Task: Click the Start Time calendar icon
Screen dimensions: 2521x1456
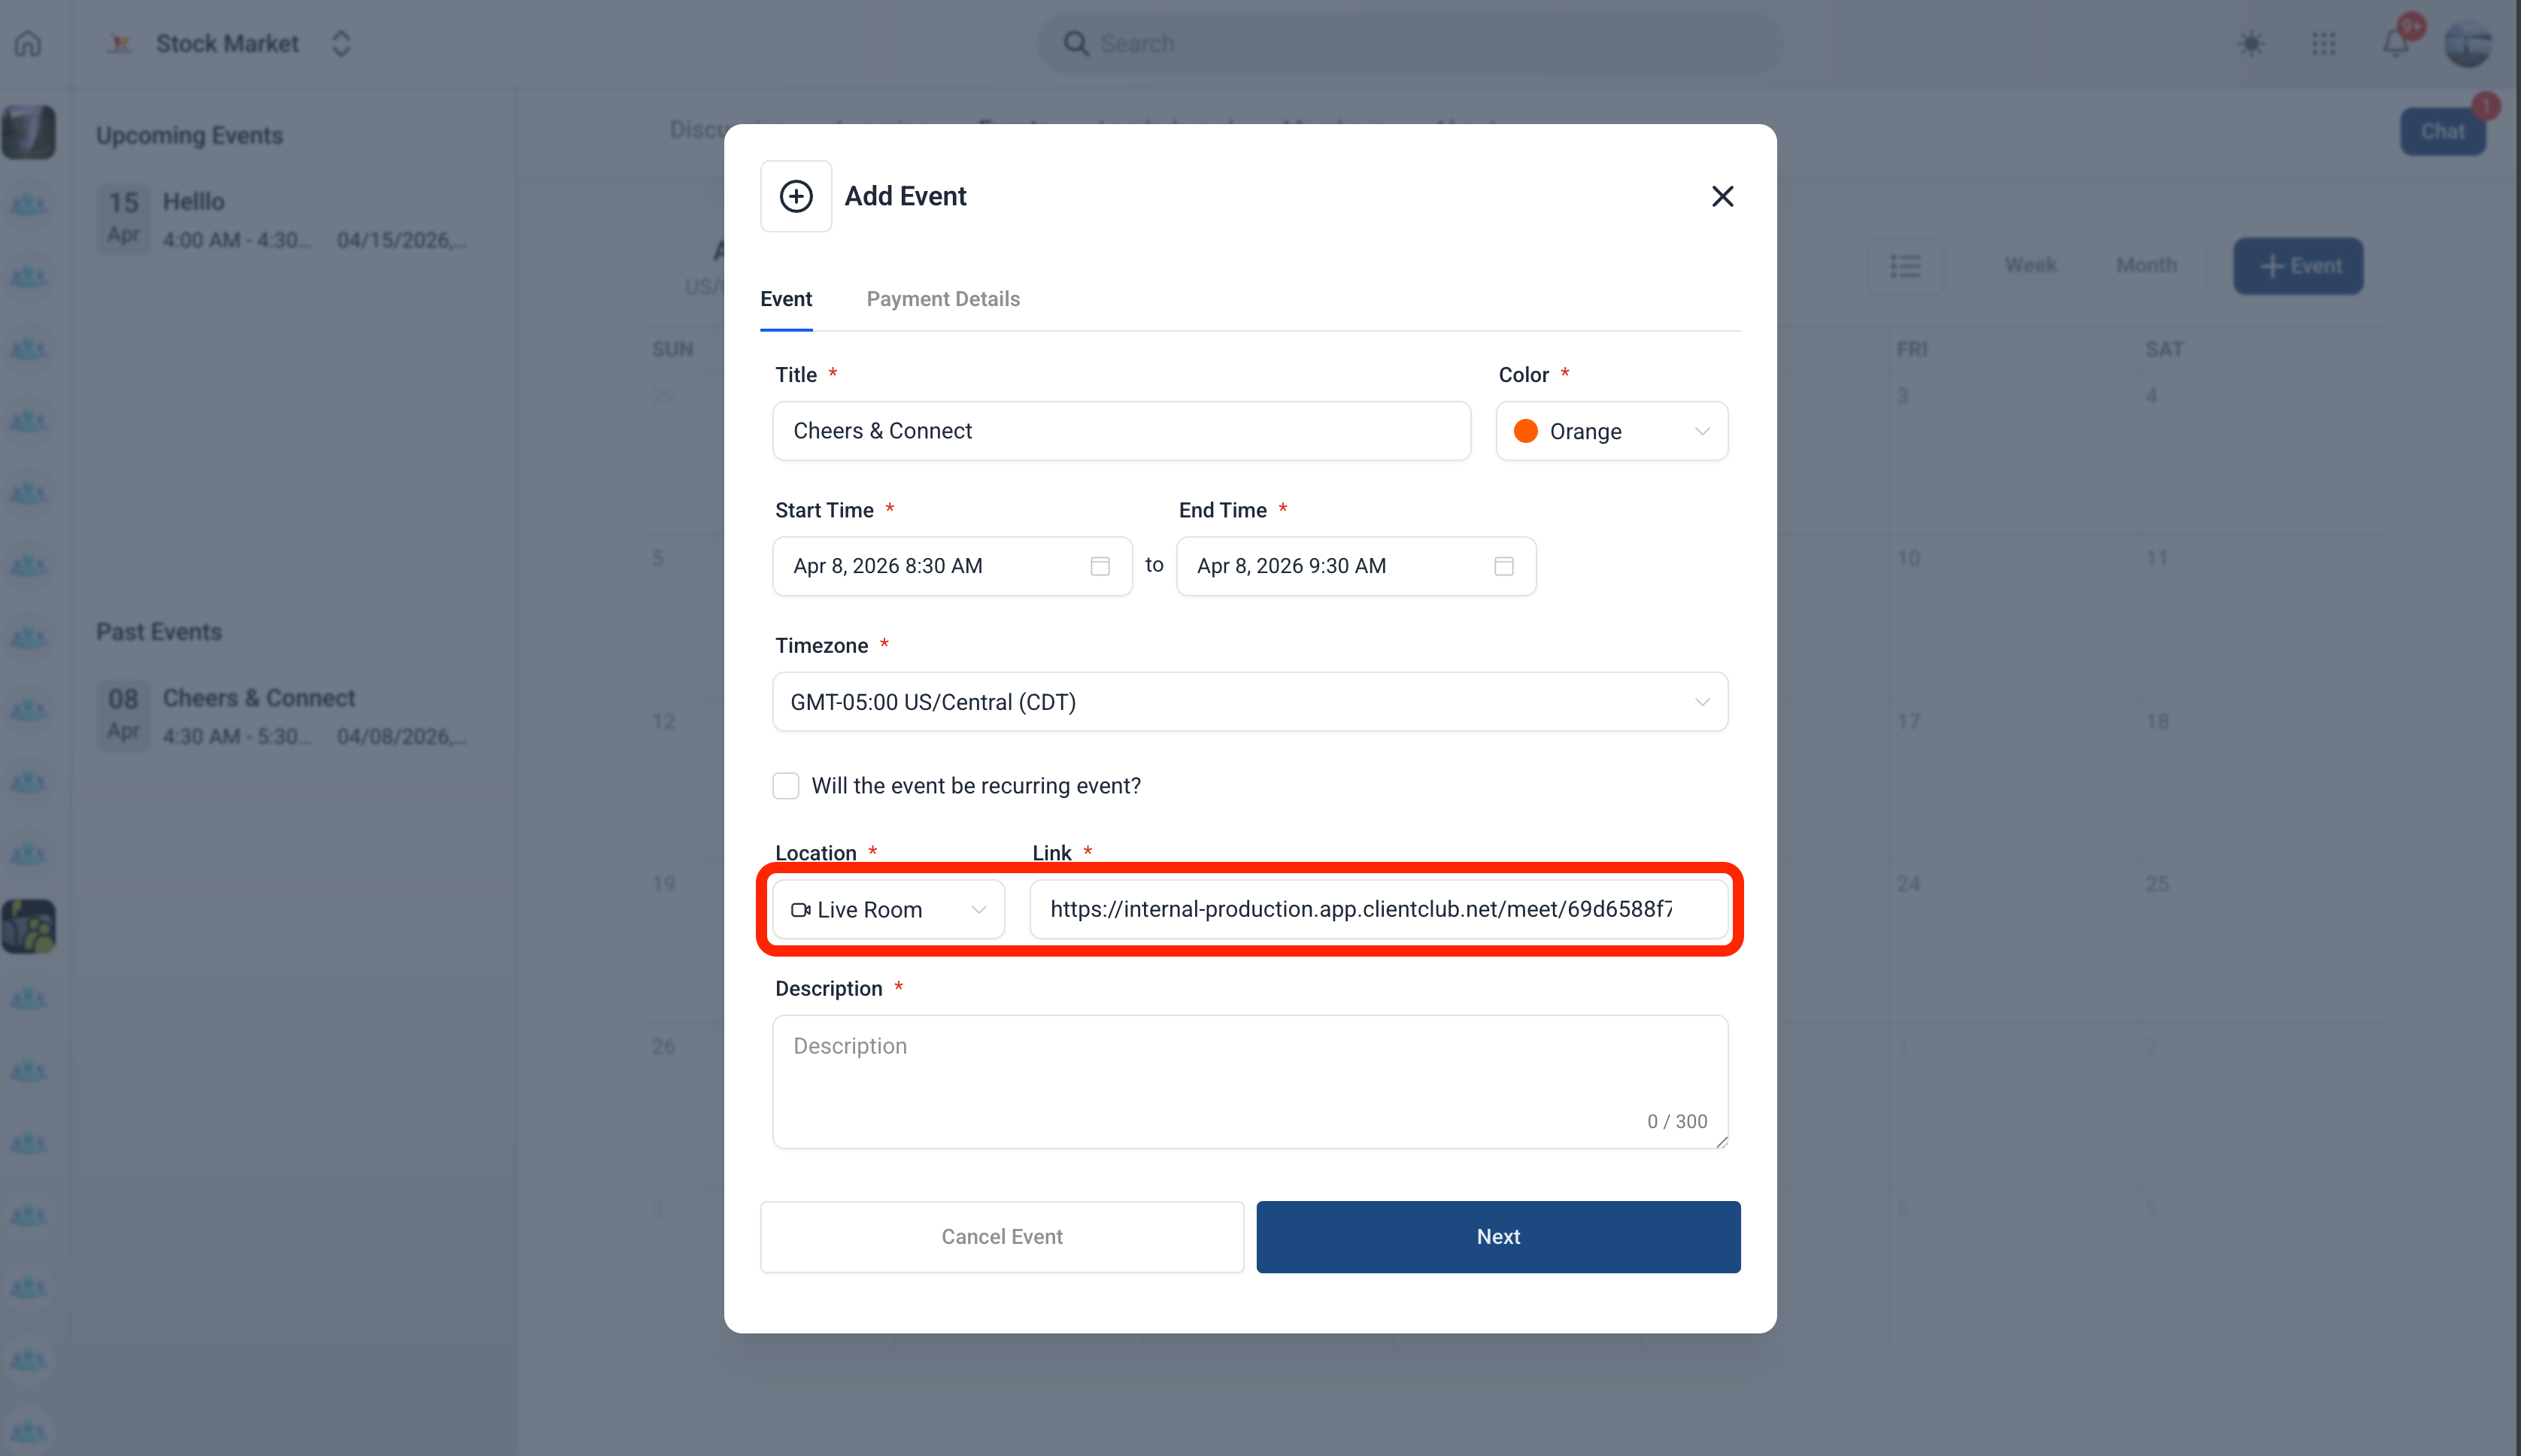Action: [1100, 566]
